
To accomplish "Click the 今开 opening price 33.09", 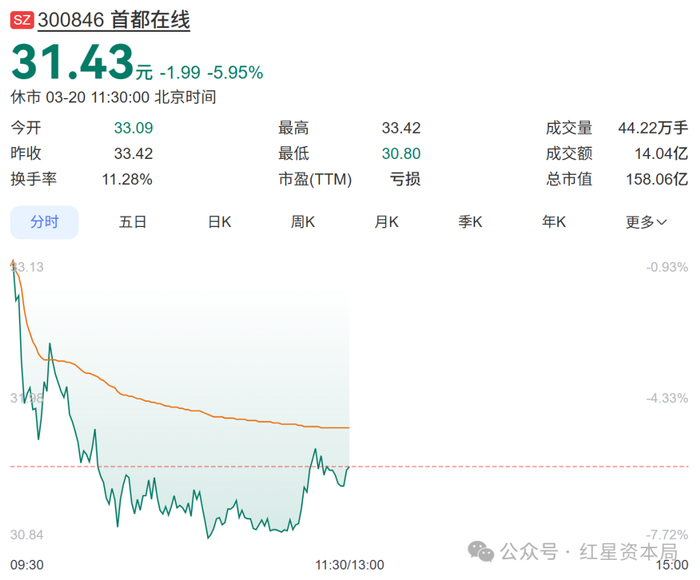I will (133, 128).
